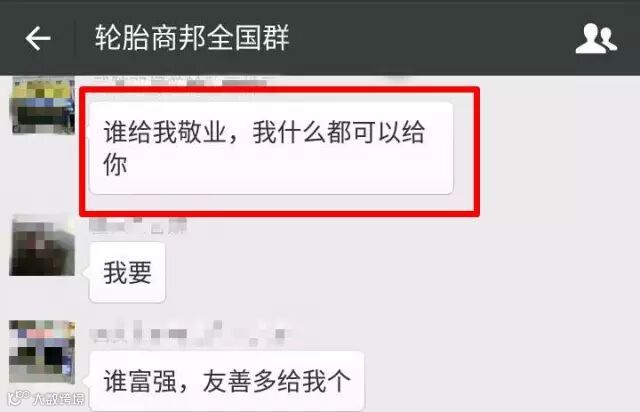Tap the back arrow in header

coord(38,38)
